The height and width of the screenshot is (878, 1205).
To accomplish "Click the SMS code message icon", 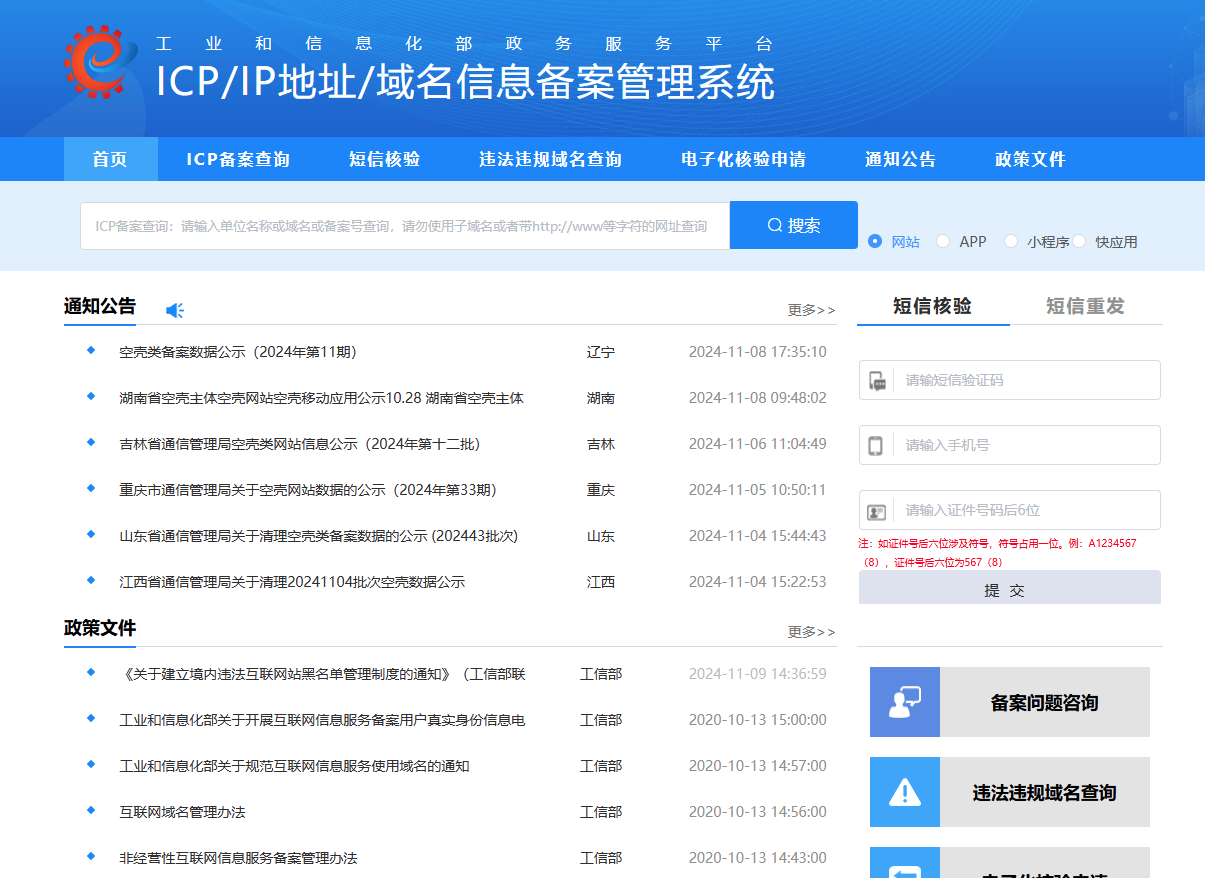I will (877, 380).
